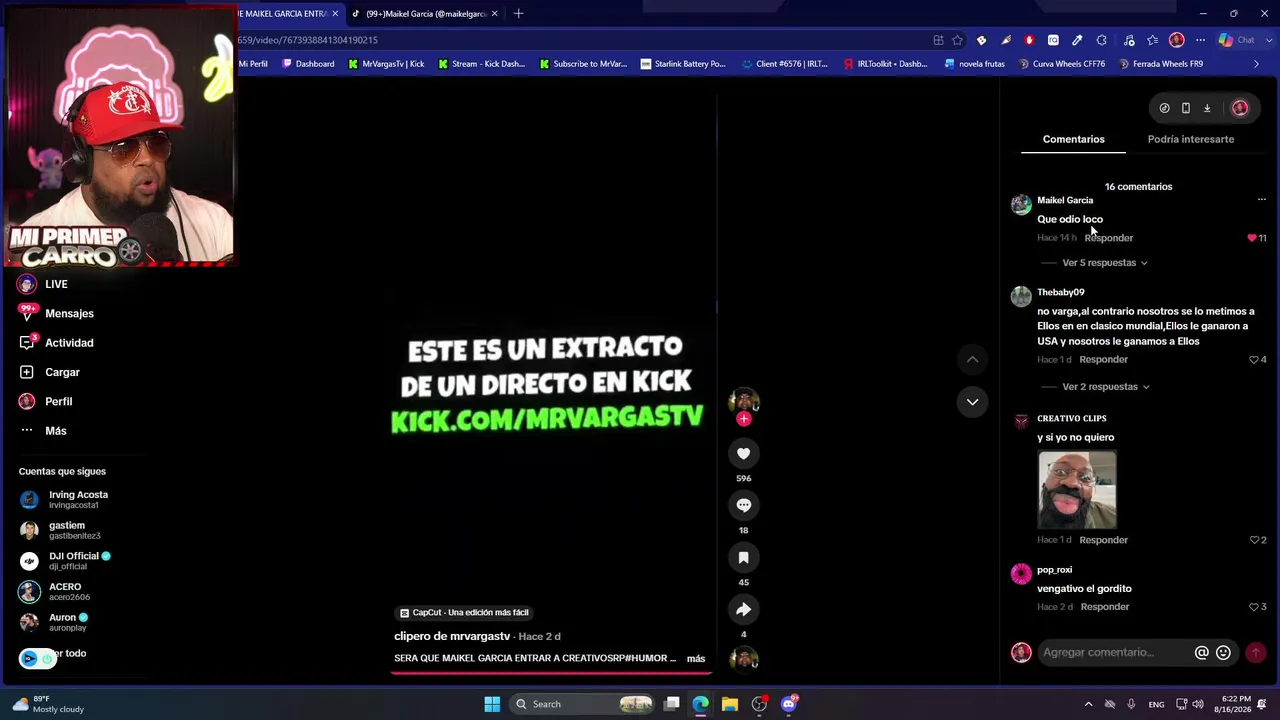The width and height of the screenshot is (1280, 720).
Task: Like the CREATIVO CLIPS comment
Action: 1254,540
